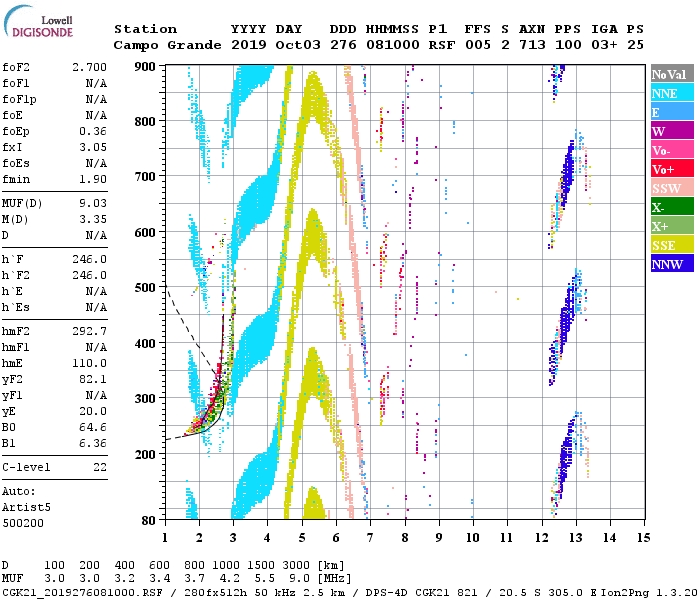Click the 15 MHz frequency axis label
700x600 pixels.
point(643,538)
